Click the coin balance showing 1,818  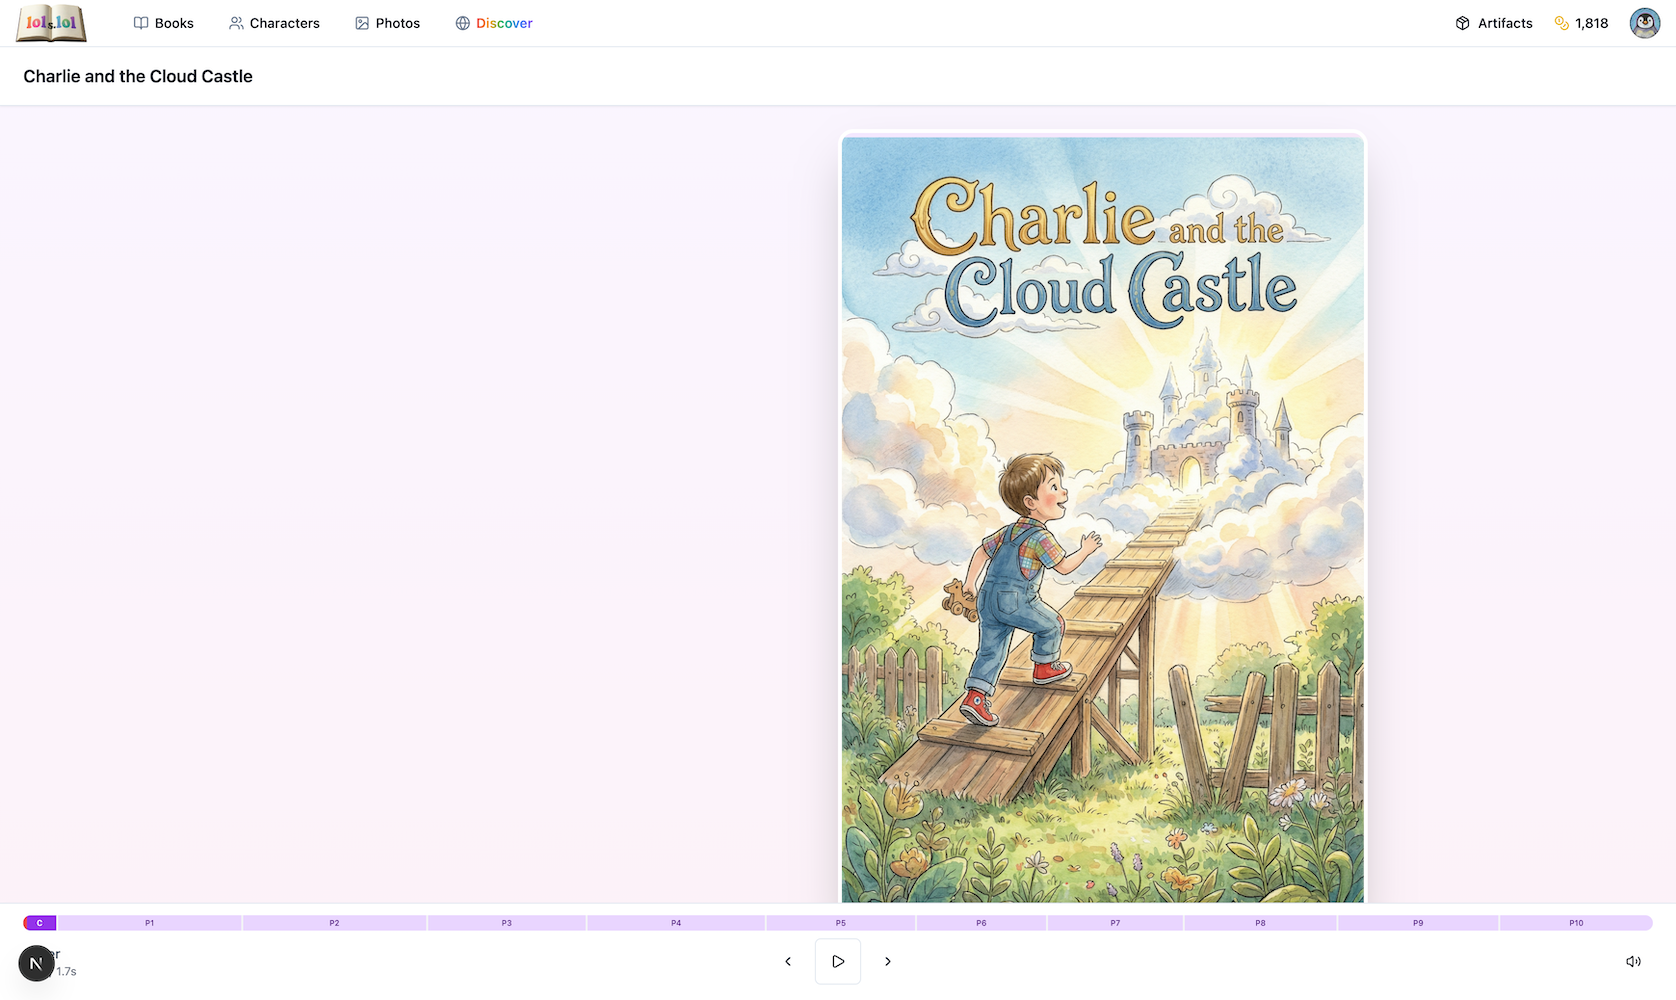(1581, 23)
